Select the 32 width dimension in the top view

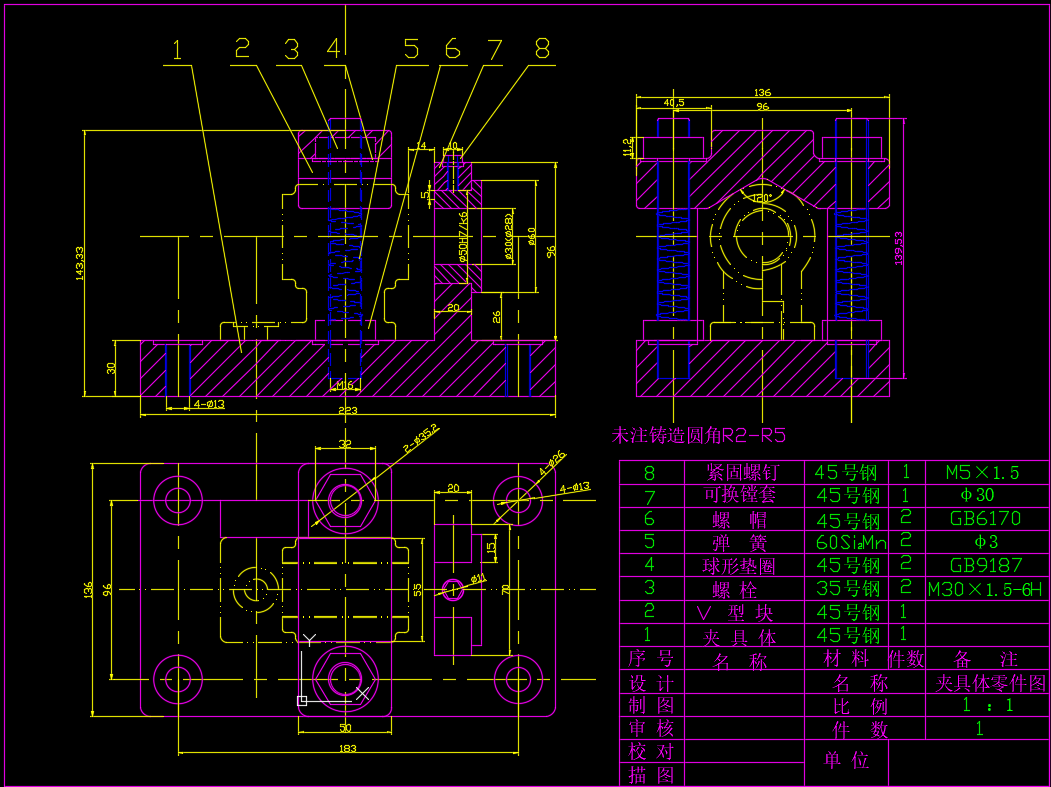pyautogui.click(x=345, y=444)
